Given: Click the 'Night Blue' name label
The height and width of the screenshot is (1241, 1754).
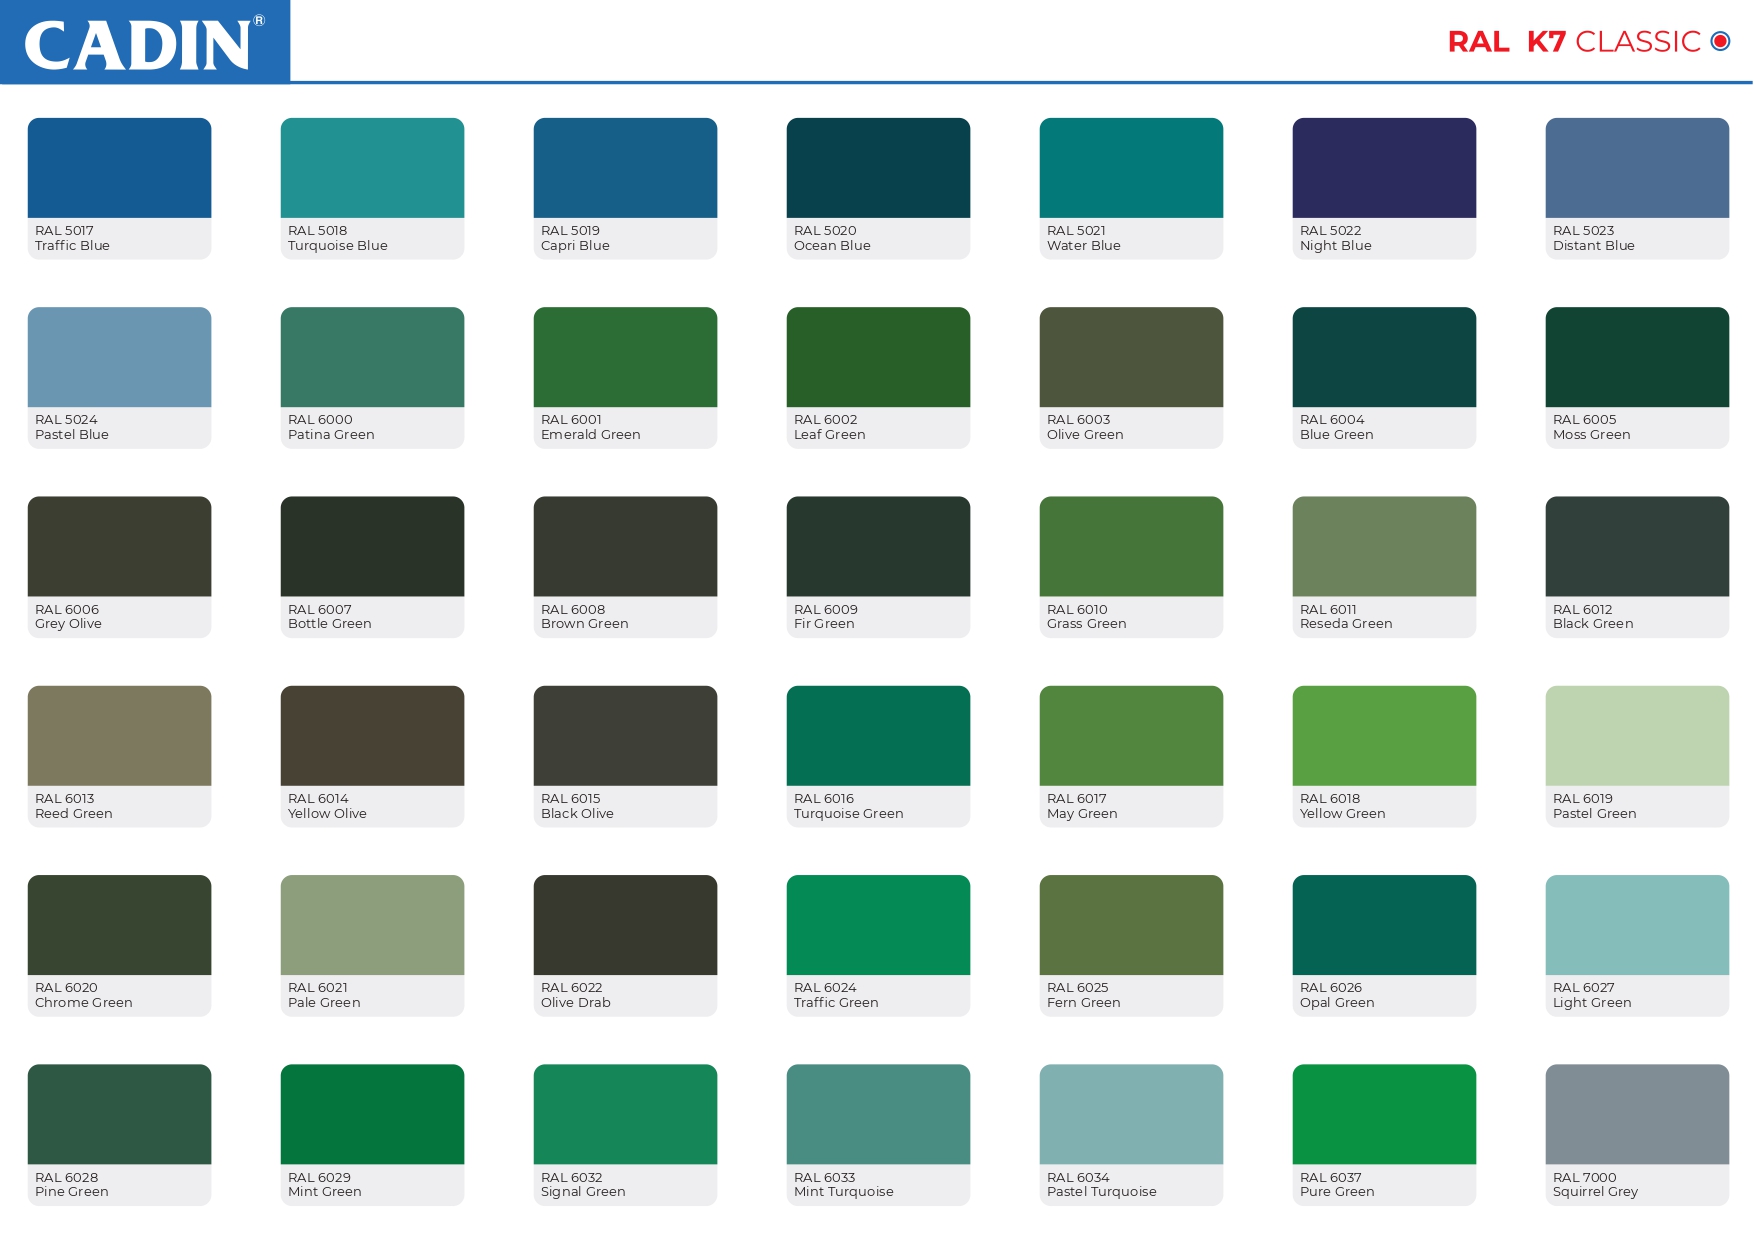Looking at the screenshot, I should (1336, 246).
